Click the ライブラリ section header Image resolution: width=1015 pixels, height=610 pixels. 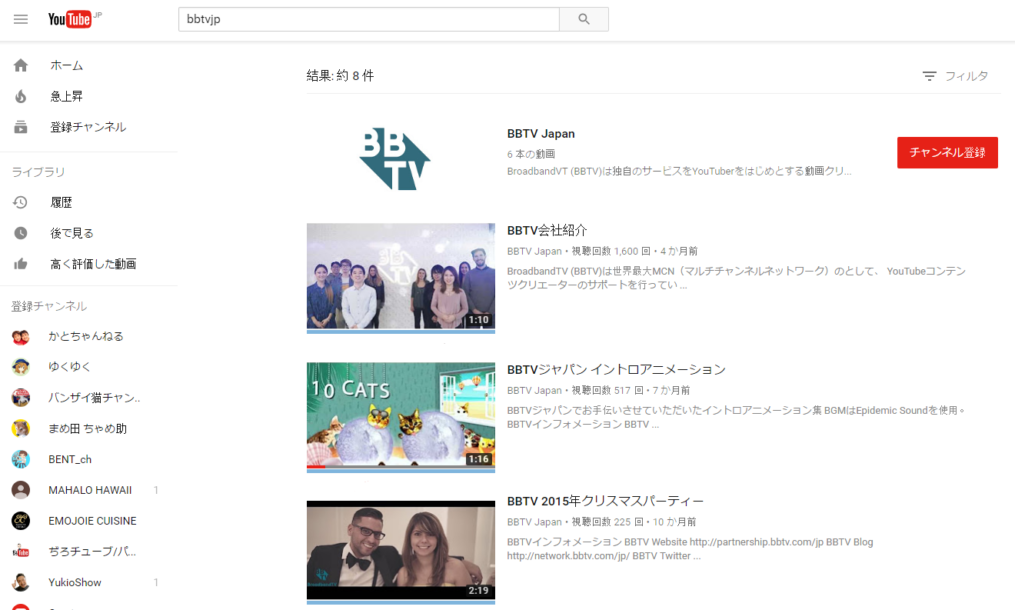click(38, 172)
